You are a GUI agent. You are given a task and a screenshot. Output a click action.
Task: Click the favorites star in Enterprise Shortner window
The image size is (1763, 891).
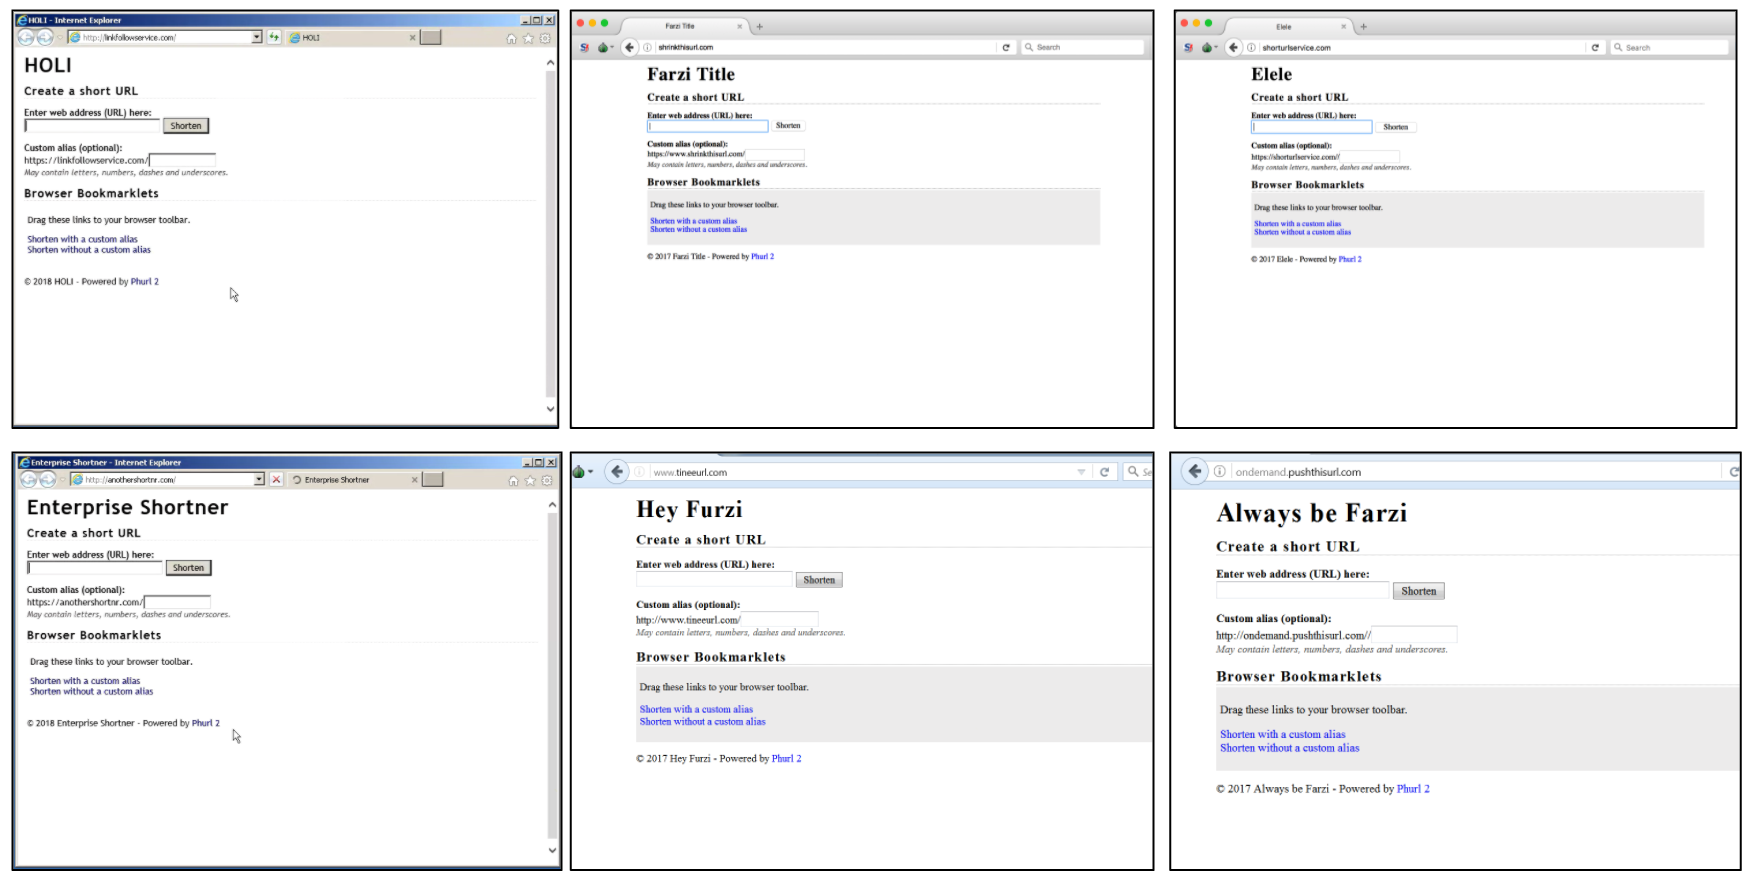(x=530, y=481)
